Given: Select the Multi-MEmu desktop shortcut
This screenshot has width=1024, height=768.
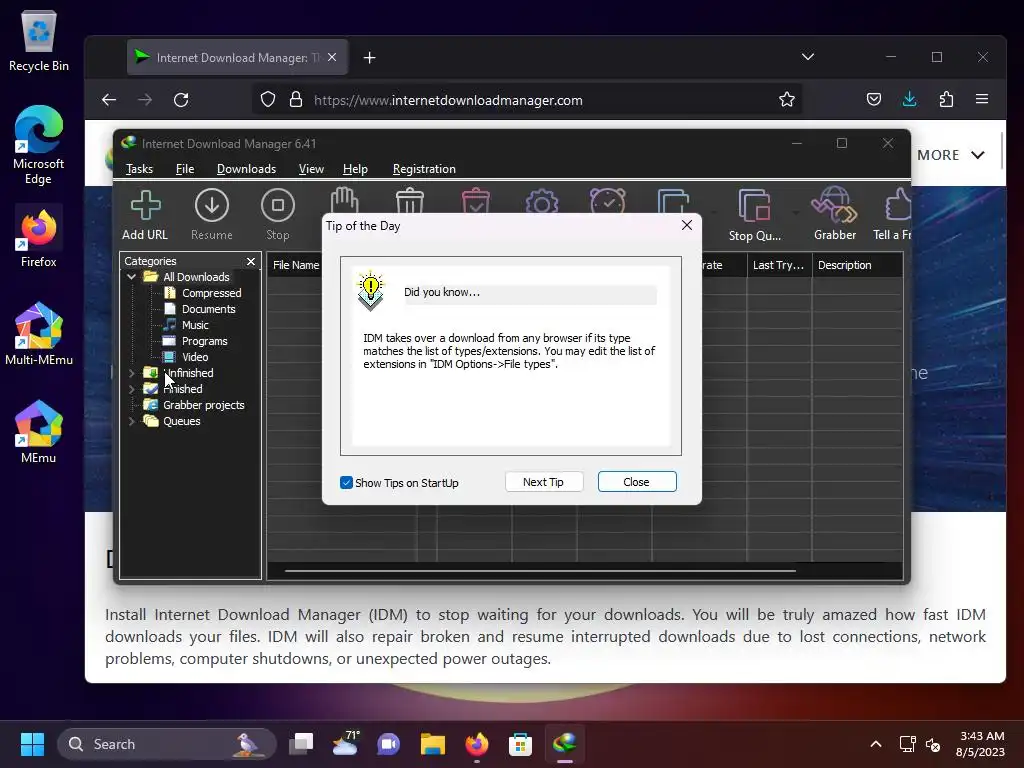Looking at the screenshot, I should coord(39,334).
